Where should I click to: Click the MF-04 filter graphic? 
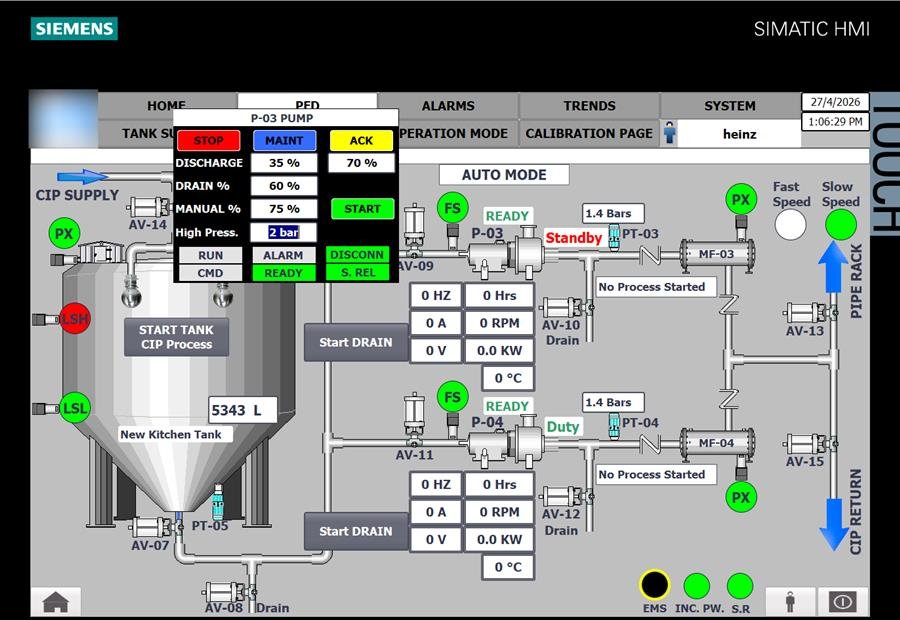[x=716, y=443]
